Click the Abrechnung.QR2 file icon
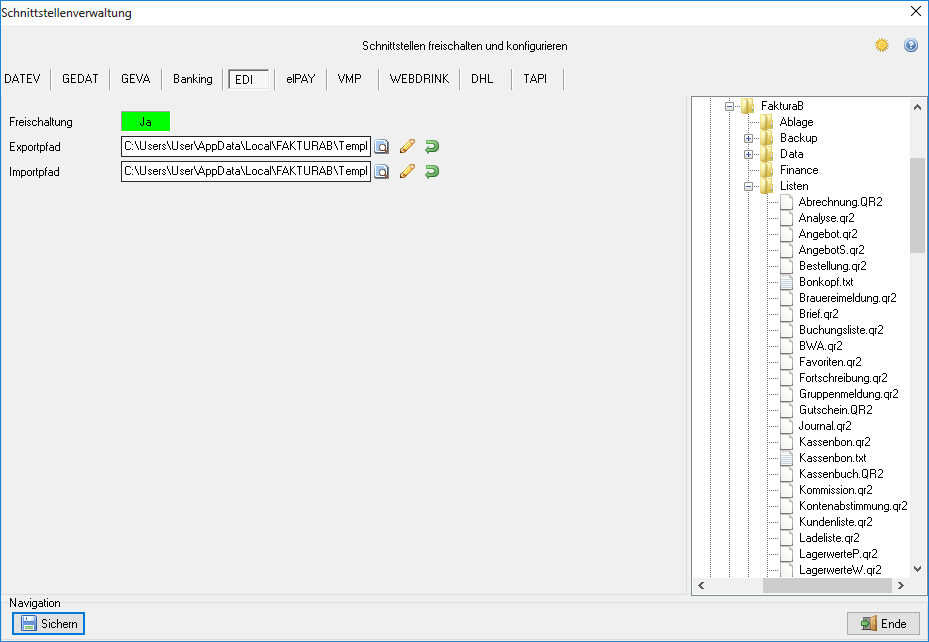 [786, 202]
